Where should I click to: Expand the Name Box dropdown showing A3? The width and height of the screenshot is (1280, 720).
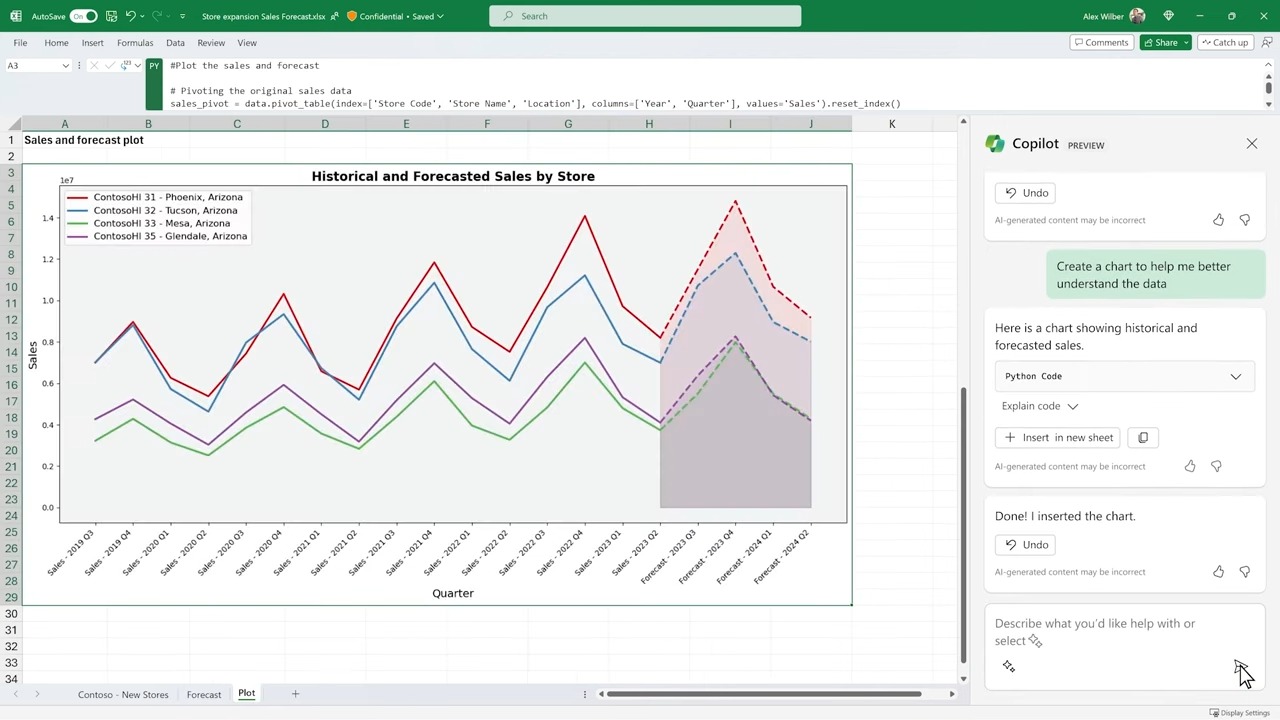pos(65,66)
